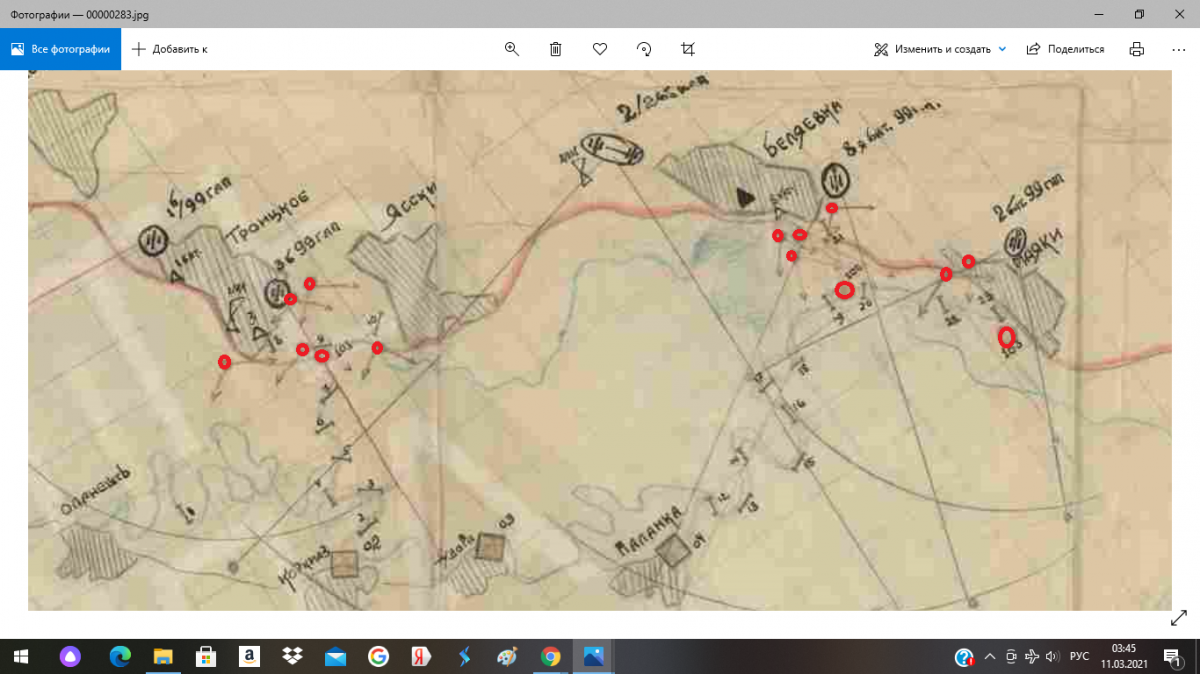The width and height of the screenshot is (1200, 674).
Task: Add photo to favorites with heart icon
Action: pos(600,49)
